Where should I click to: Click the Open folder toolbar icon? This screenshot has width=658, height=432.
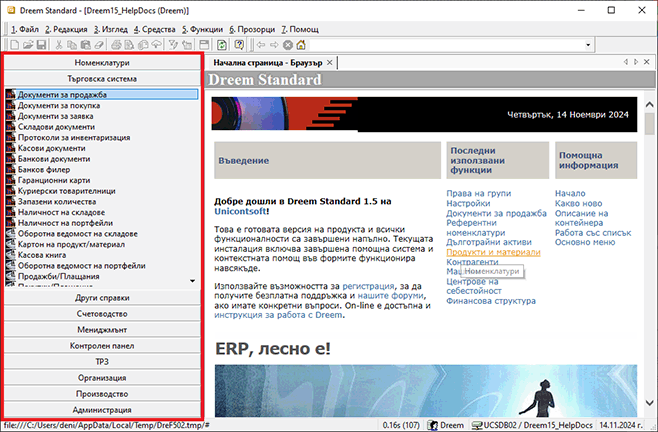(28, 45)
